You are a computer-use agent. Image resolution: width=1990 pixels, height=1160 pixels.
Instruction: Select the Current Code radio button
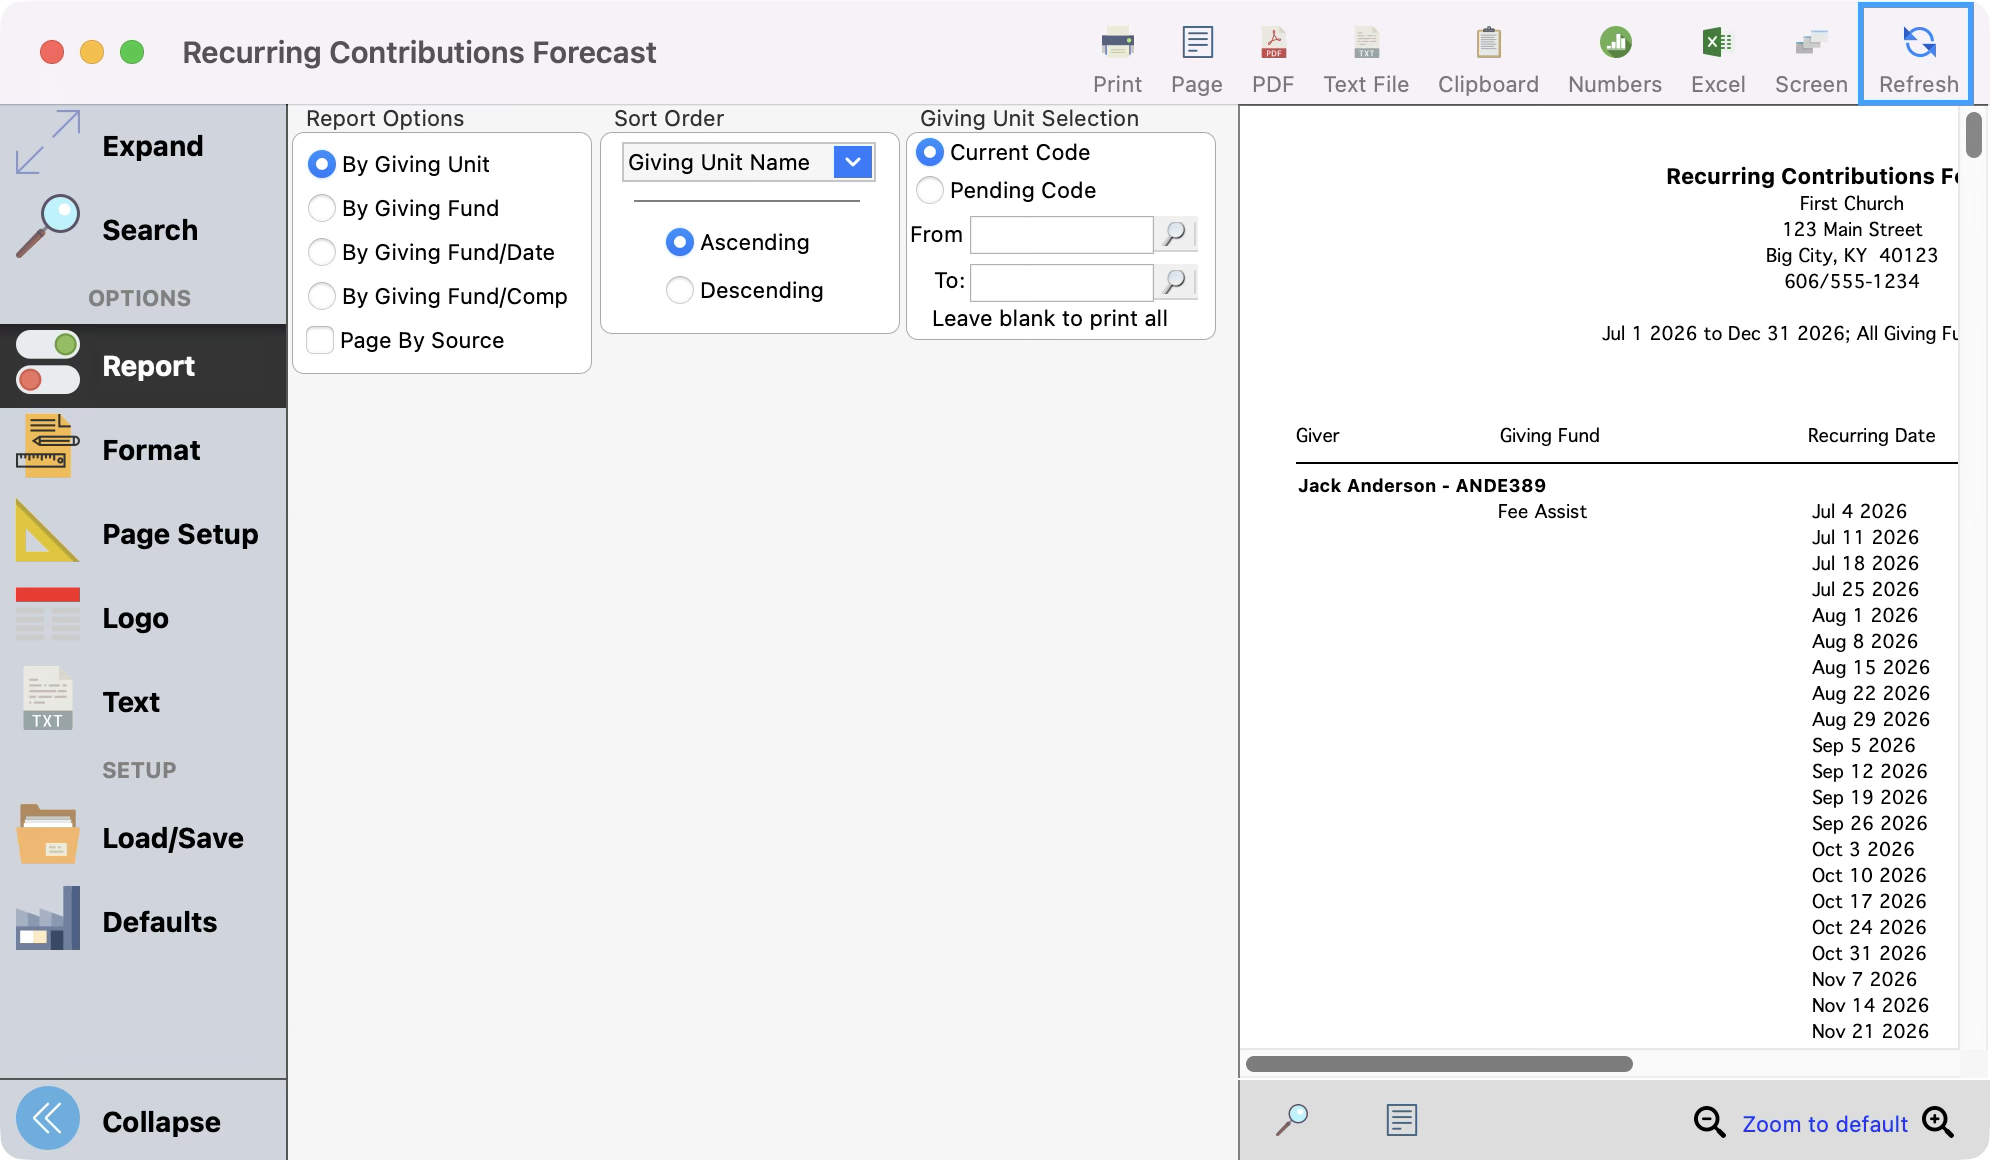(929, 152)
